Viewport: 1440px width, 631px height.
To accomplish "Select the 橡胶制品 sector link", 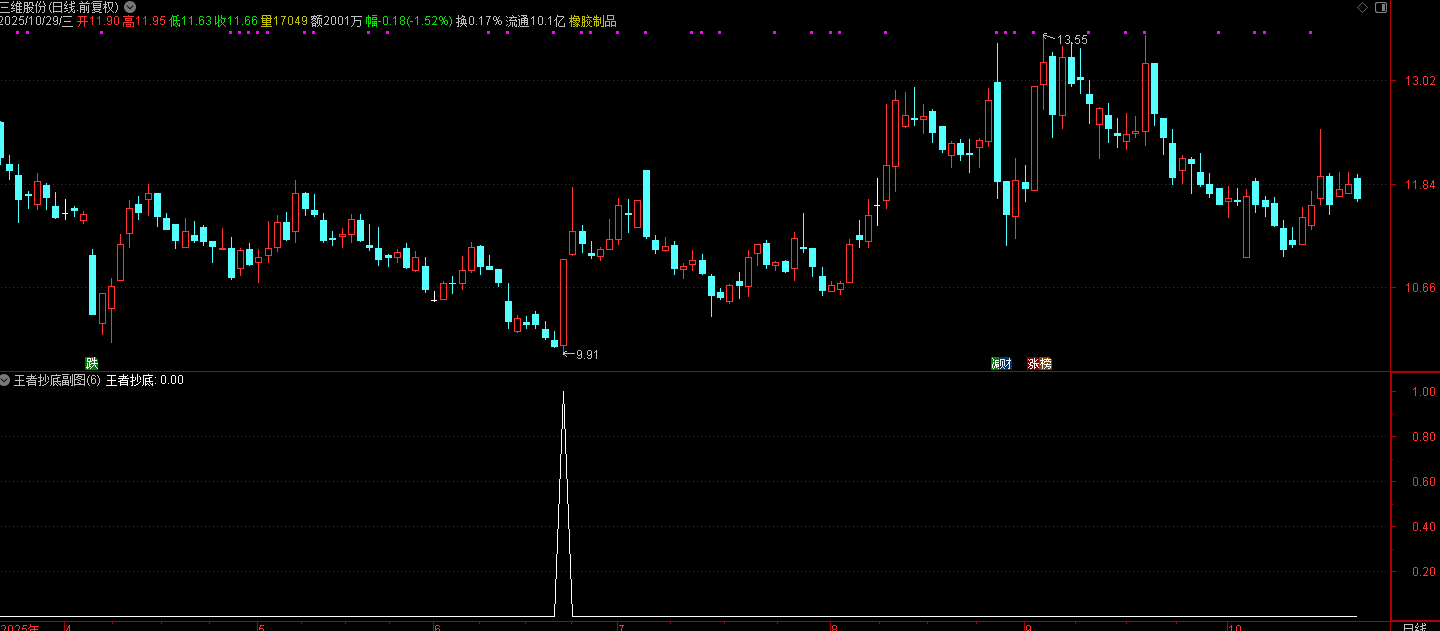I will pos(593,21).
